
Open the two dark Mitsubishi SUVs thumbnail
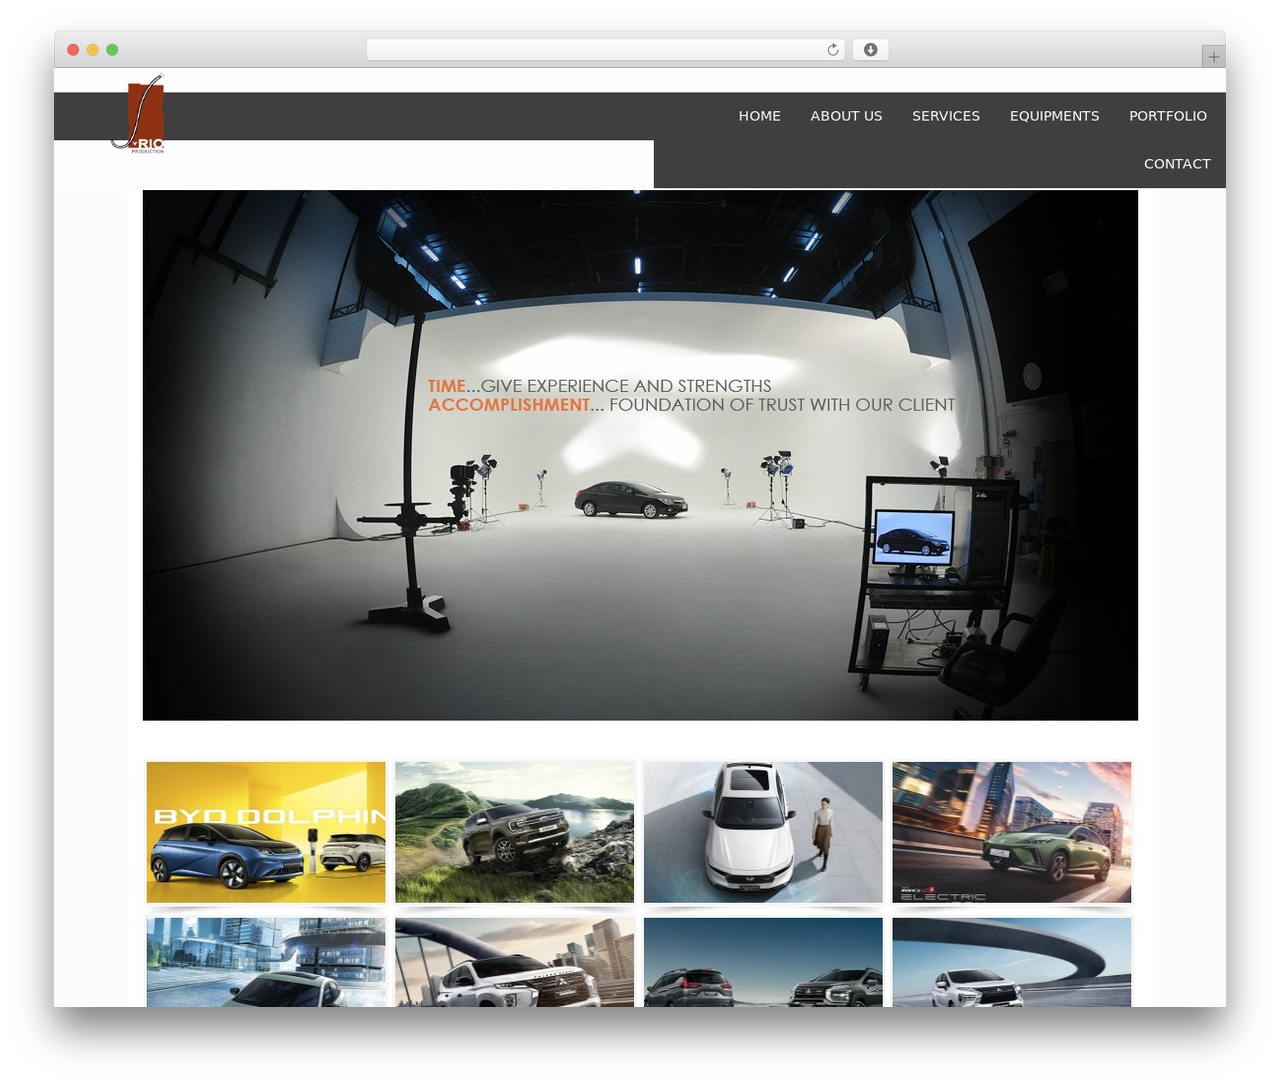[763, 962]
